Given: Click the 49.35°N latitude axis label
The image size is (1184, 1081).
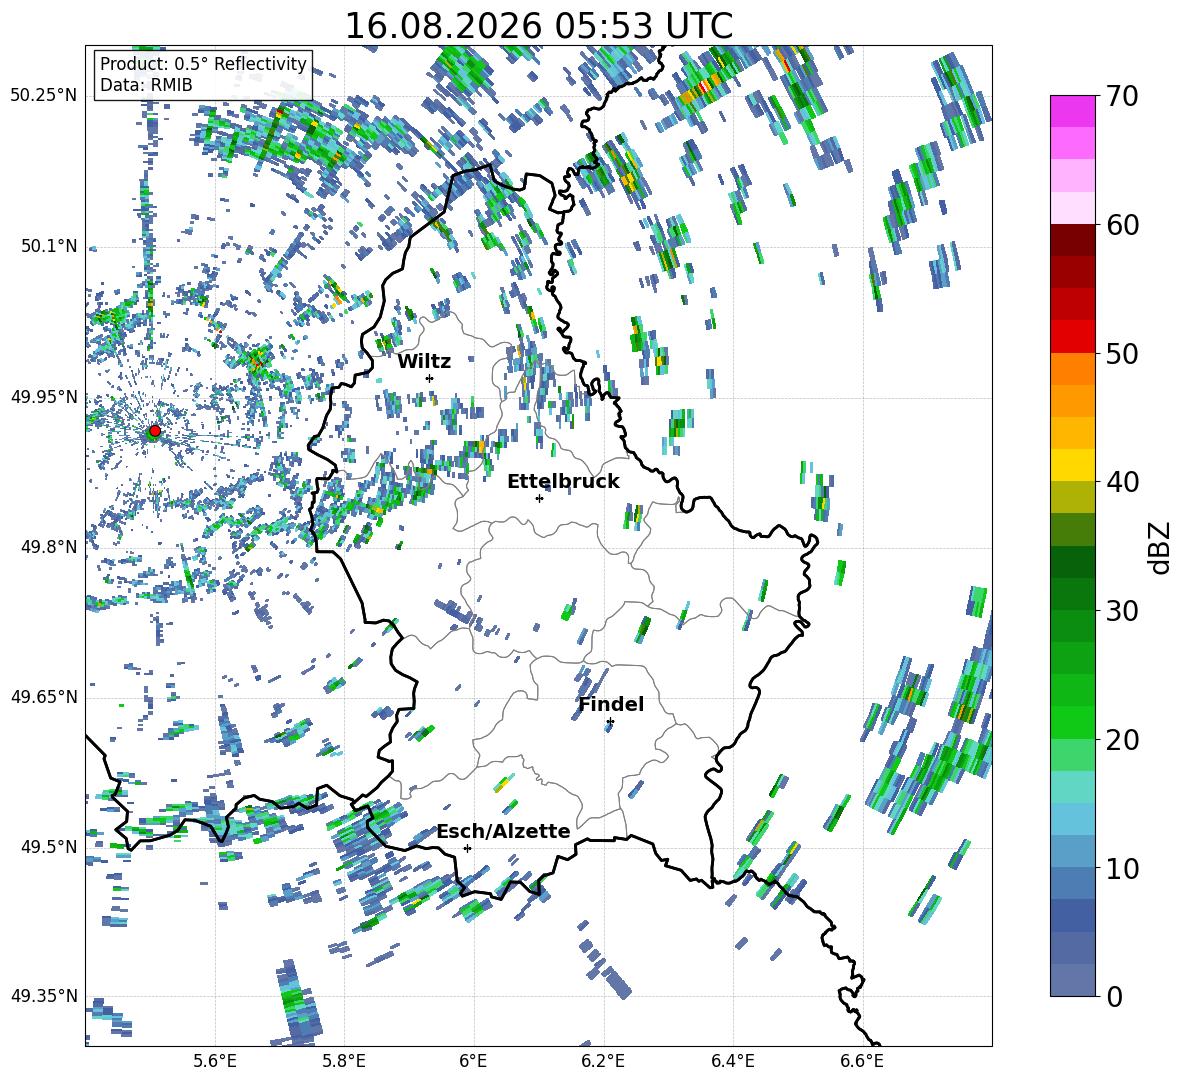Looking at the screenshot, I should tap(44, 996).
